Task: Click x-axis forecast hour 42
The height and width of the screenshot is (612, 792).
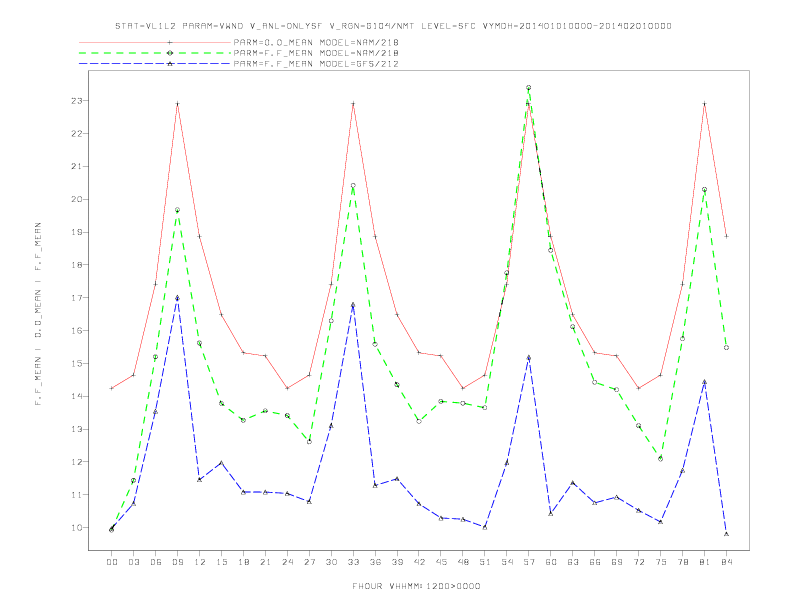Action: (419, 562)
